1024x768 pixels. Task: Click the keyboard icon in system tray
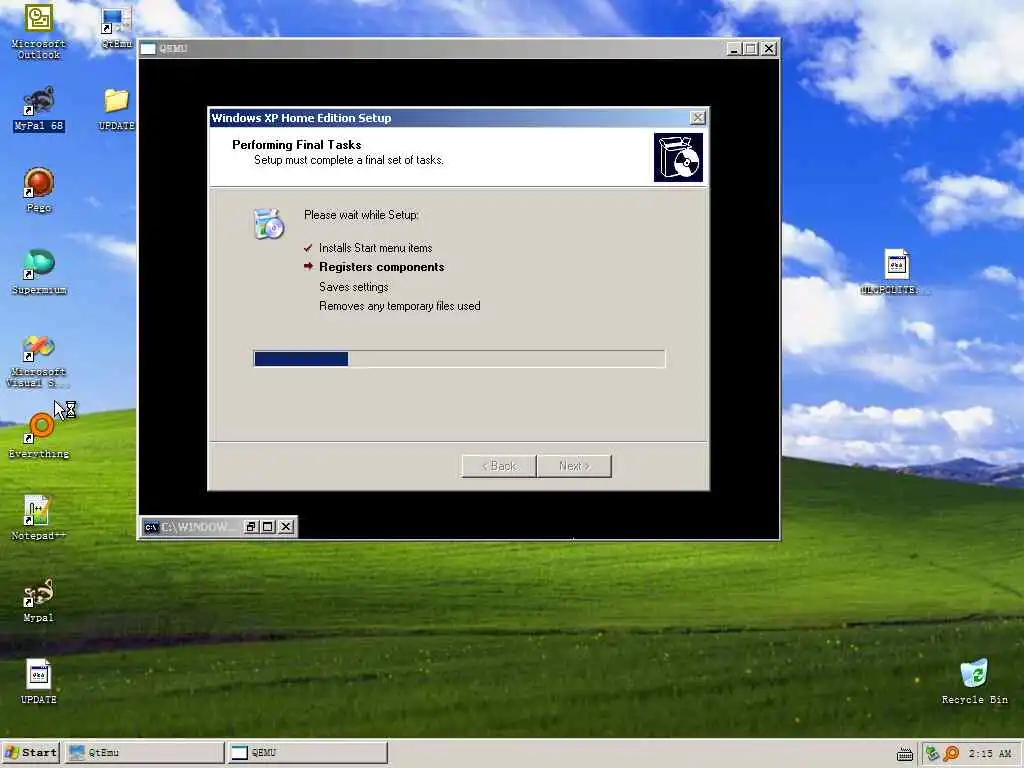tap(904, 754)
